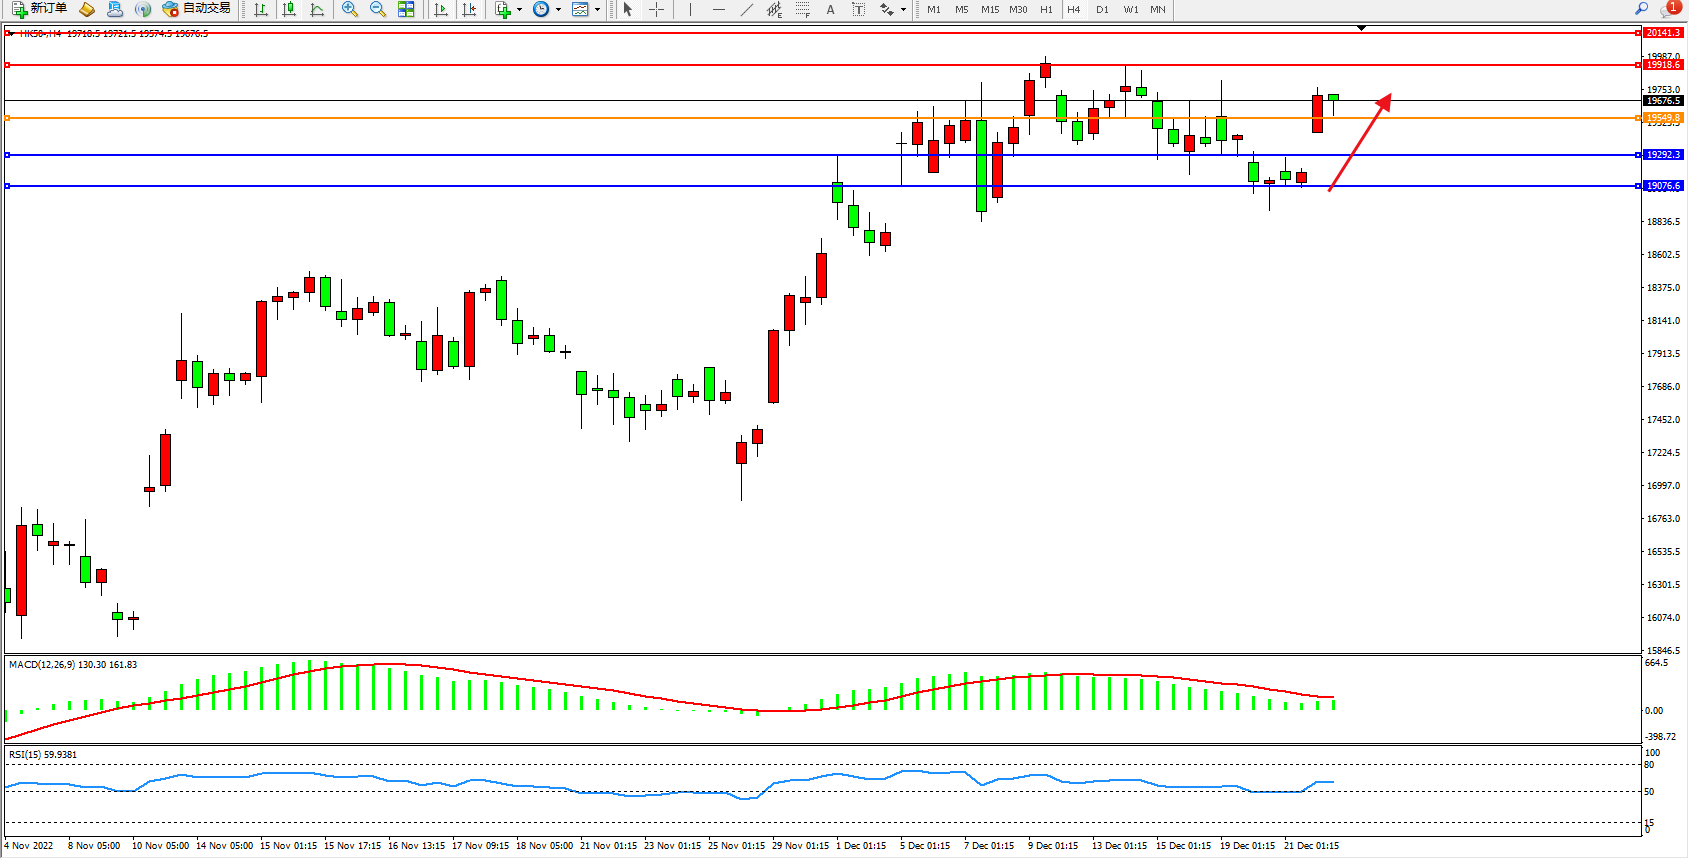Click the New Order (新订单) button
The height and width of the screenshot is (859, 1689).
coord(40,9)
